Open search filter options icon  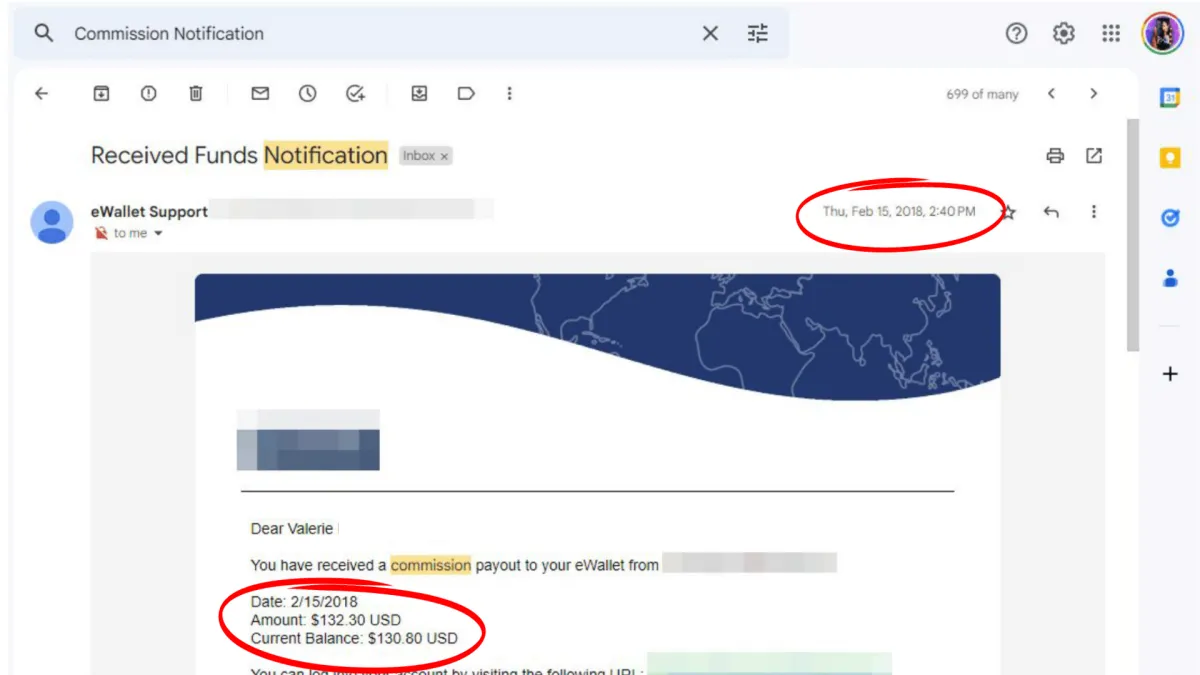tap(758, 33)
